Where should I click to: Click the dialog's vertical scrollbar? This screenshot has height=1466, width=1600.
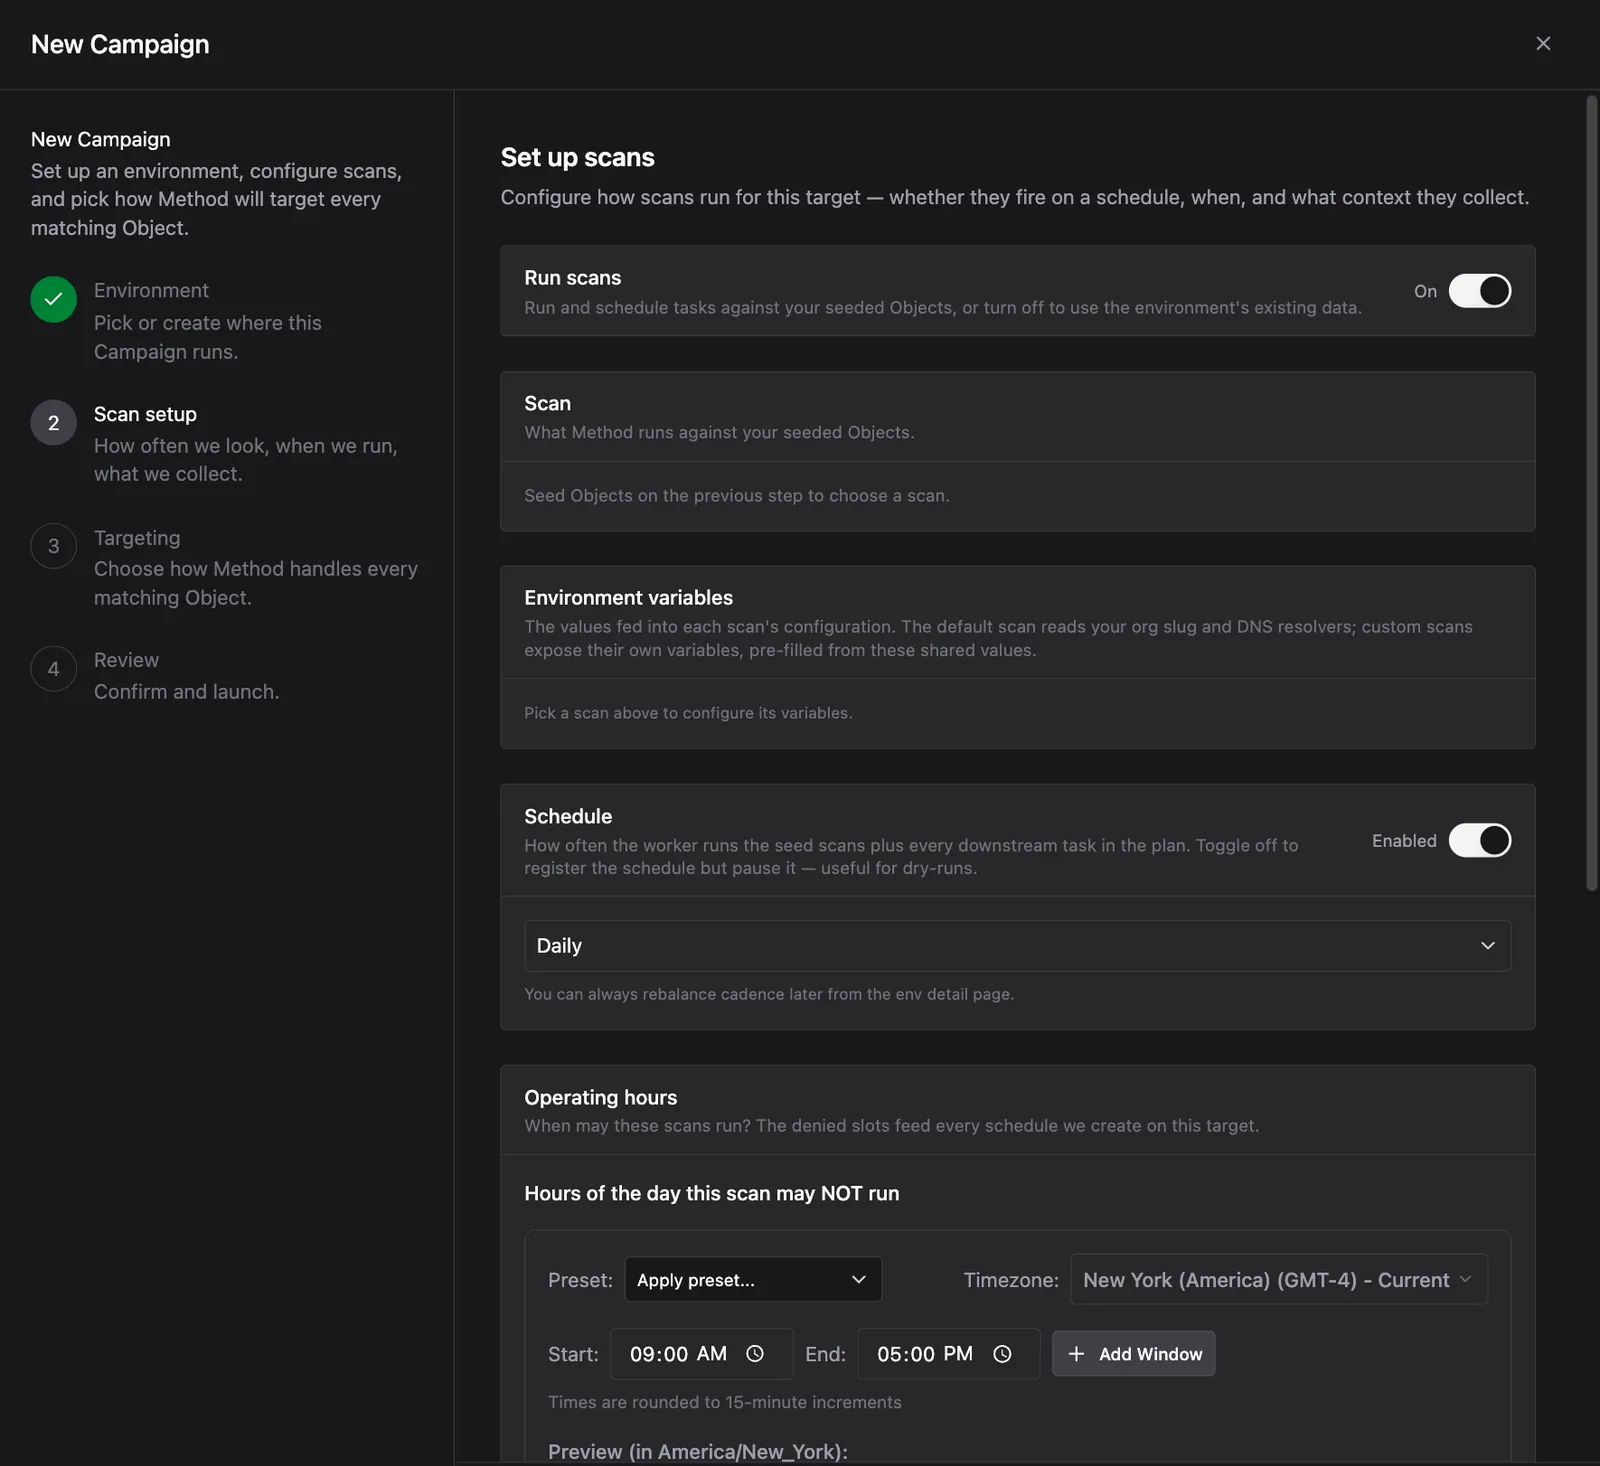(x=1592, y=492)
